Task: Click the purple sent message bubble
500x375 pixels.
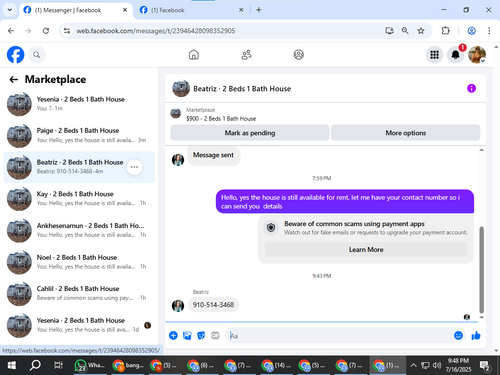Action: 345,202
